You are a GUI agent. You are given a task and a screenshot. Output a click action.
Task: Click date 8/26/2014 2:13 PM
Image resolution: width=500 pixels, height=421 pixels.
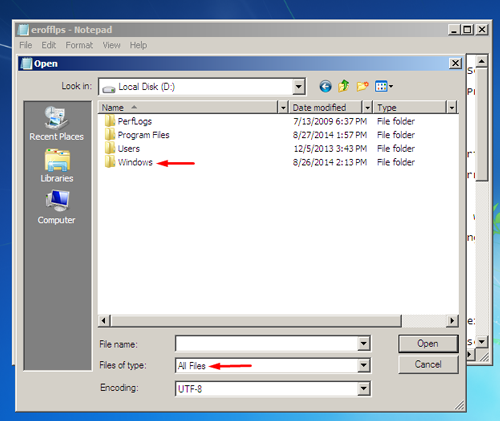330,162
